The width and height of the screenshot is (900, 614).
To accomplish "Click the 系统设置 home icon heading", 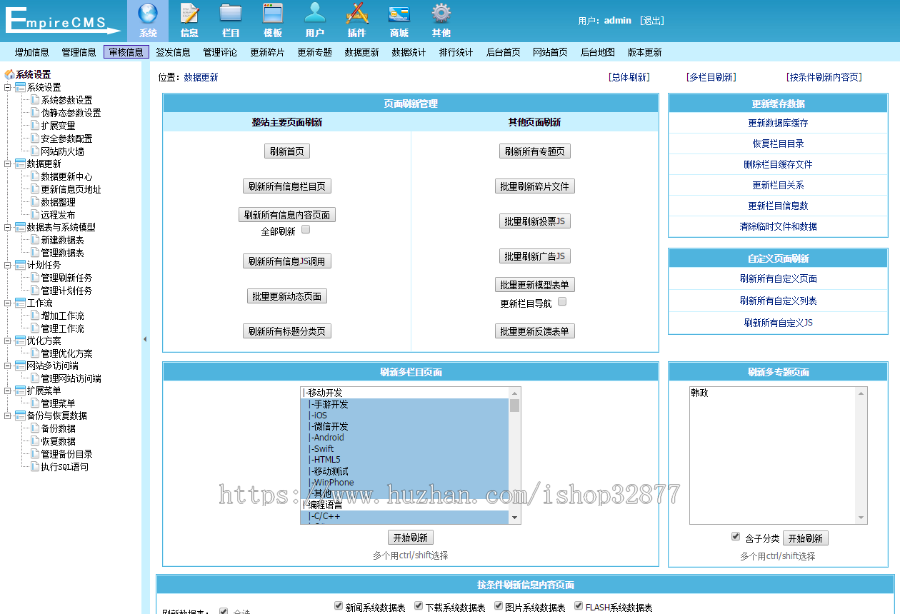I will point(28,74).
